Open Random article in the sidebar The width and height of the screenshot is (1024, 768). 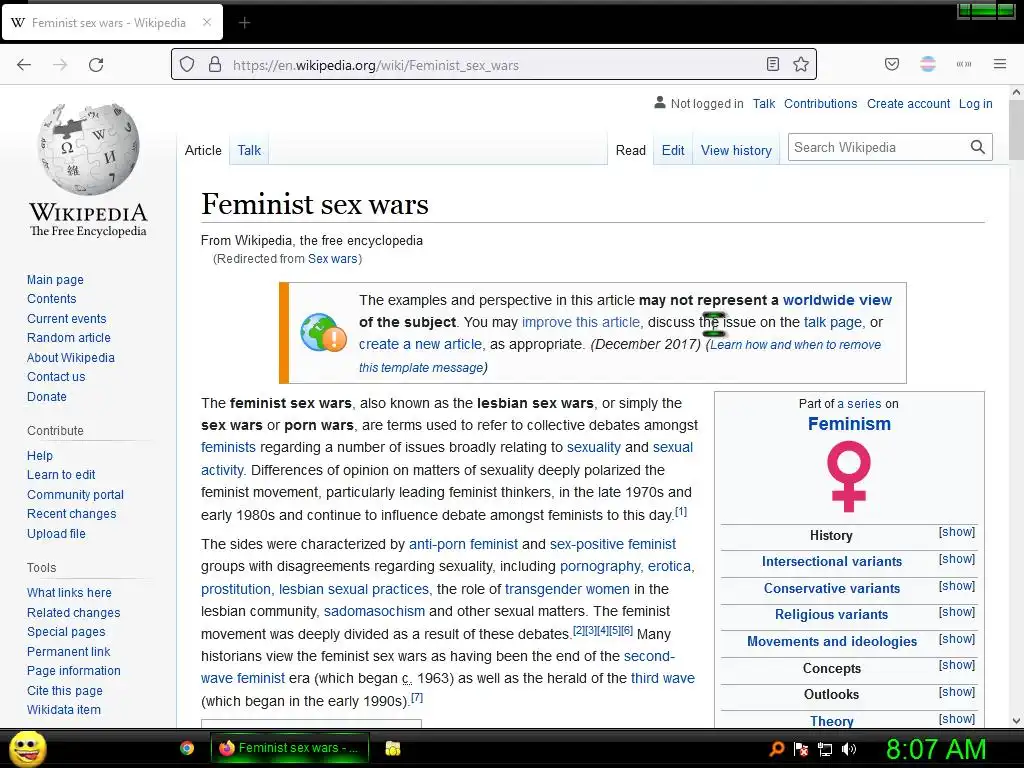[69, 338]
